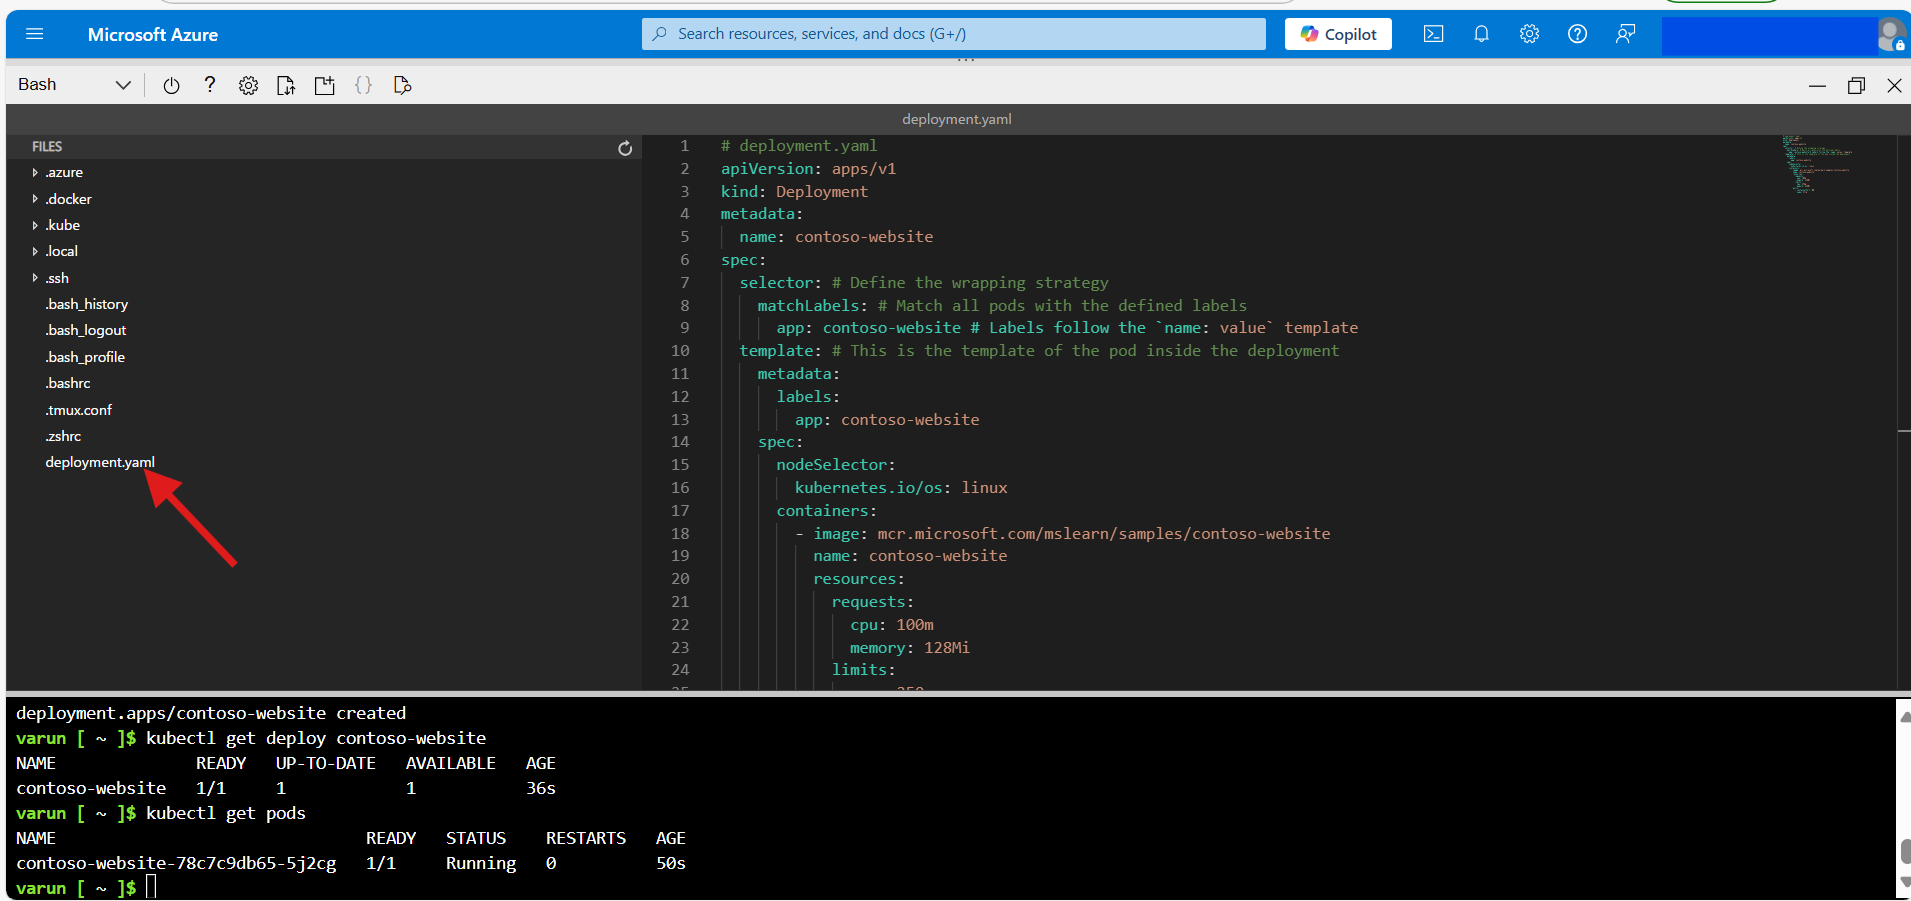This screenshot has height=901, width=1911.
Task: Open the Bash shell type dropdown
Action: pyautogui.click(x=74, y=85)
